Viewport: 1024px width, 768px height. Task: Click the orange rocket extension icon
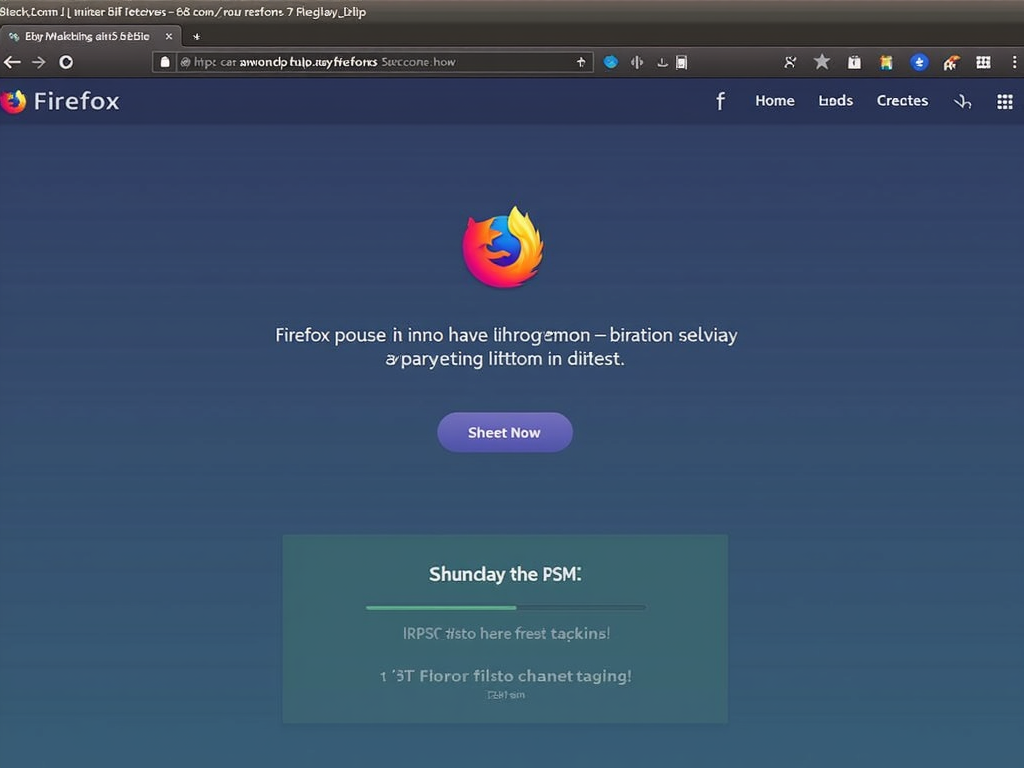click(952, 62)
